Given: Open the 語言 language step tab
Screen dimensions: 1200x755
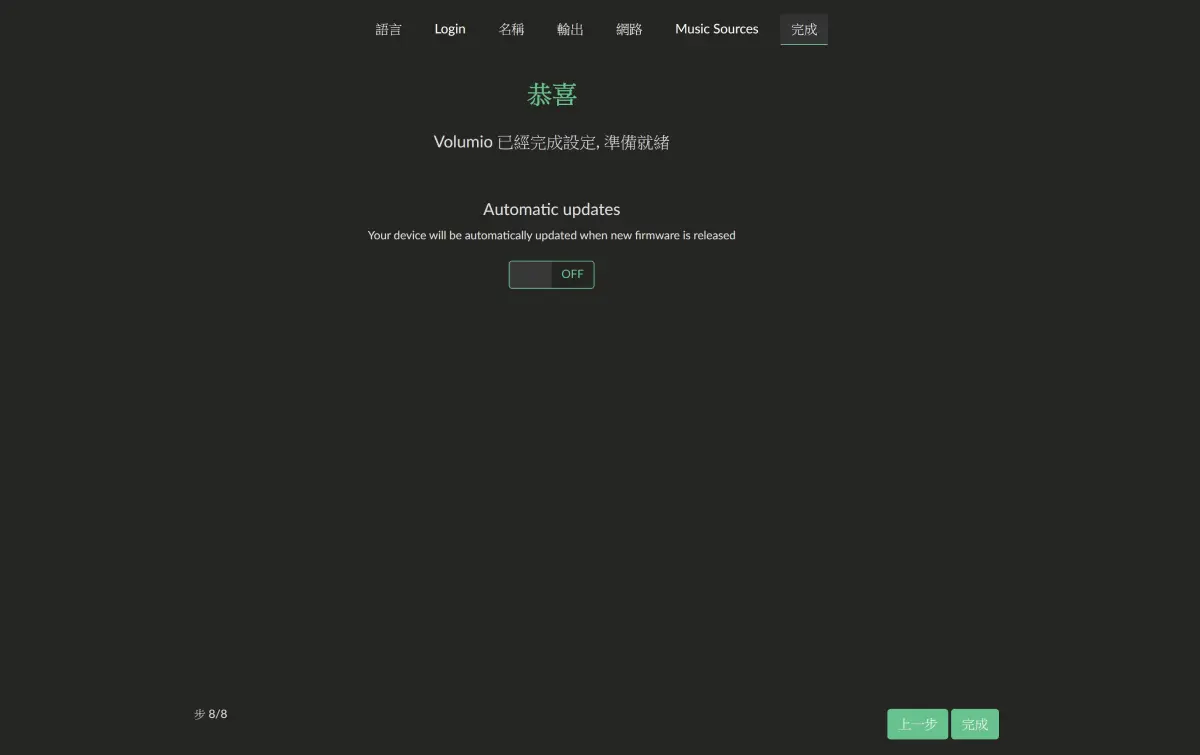Looking at the screenshot, I should point(388,29).
